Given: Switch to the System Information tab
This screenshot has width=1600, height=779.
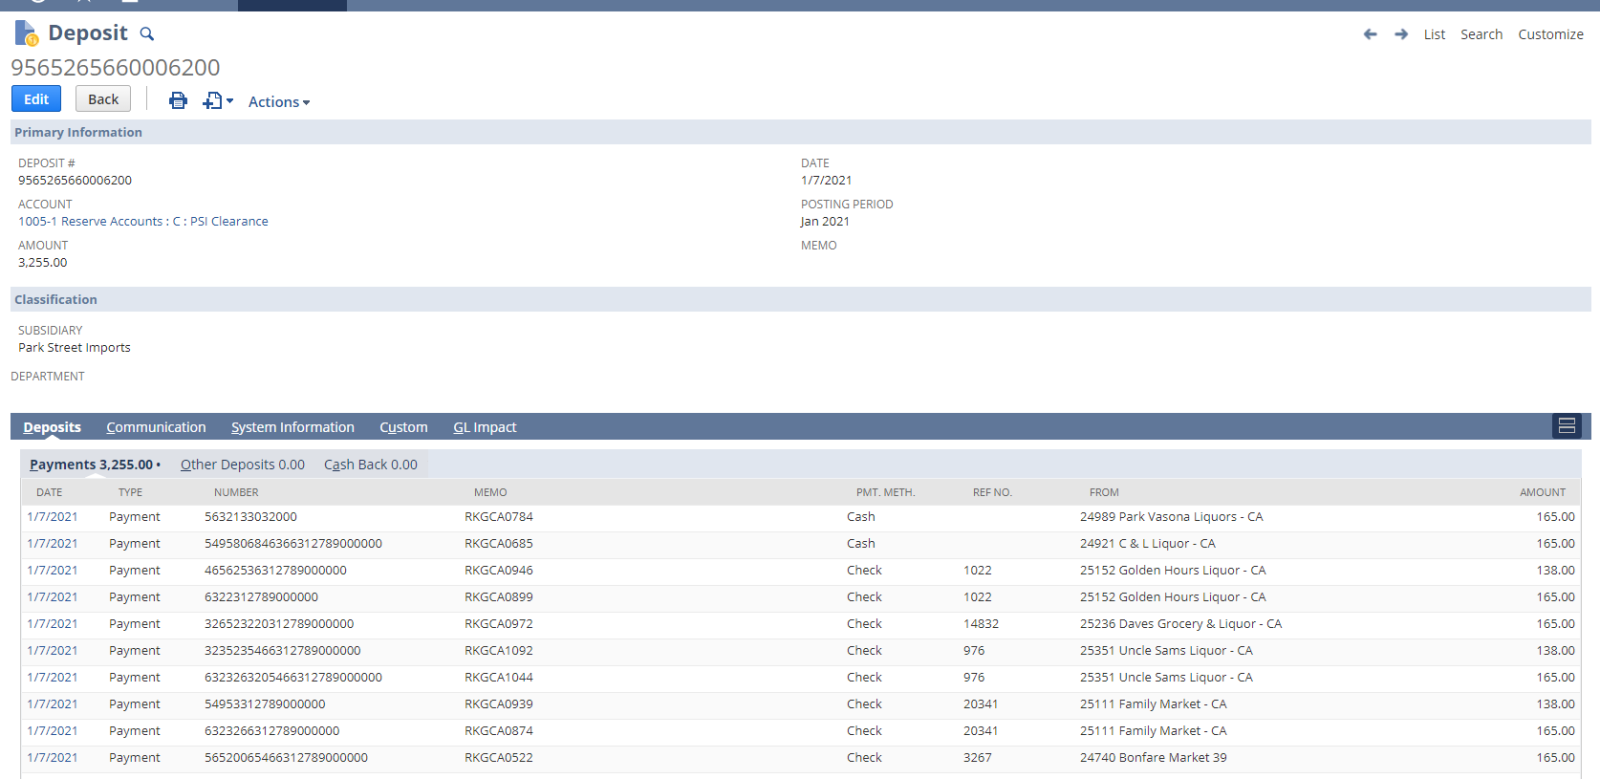Looking at the screenshot, I should 293,427.
